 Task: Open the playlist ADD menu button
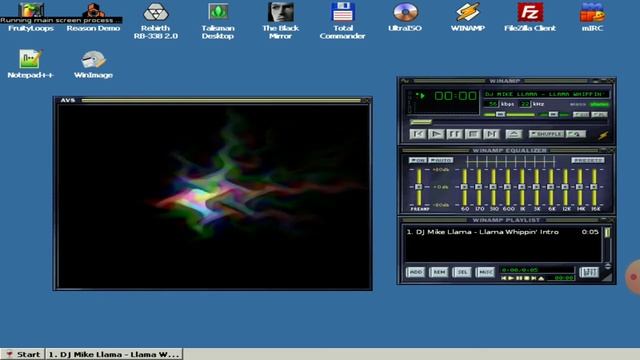(x=415, y=272)
